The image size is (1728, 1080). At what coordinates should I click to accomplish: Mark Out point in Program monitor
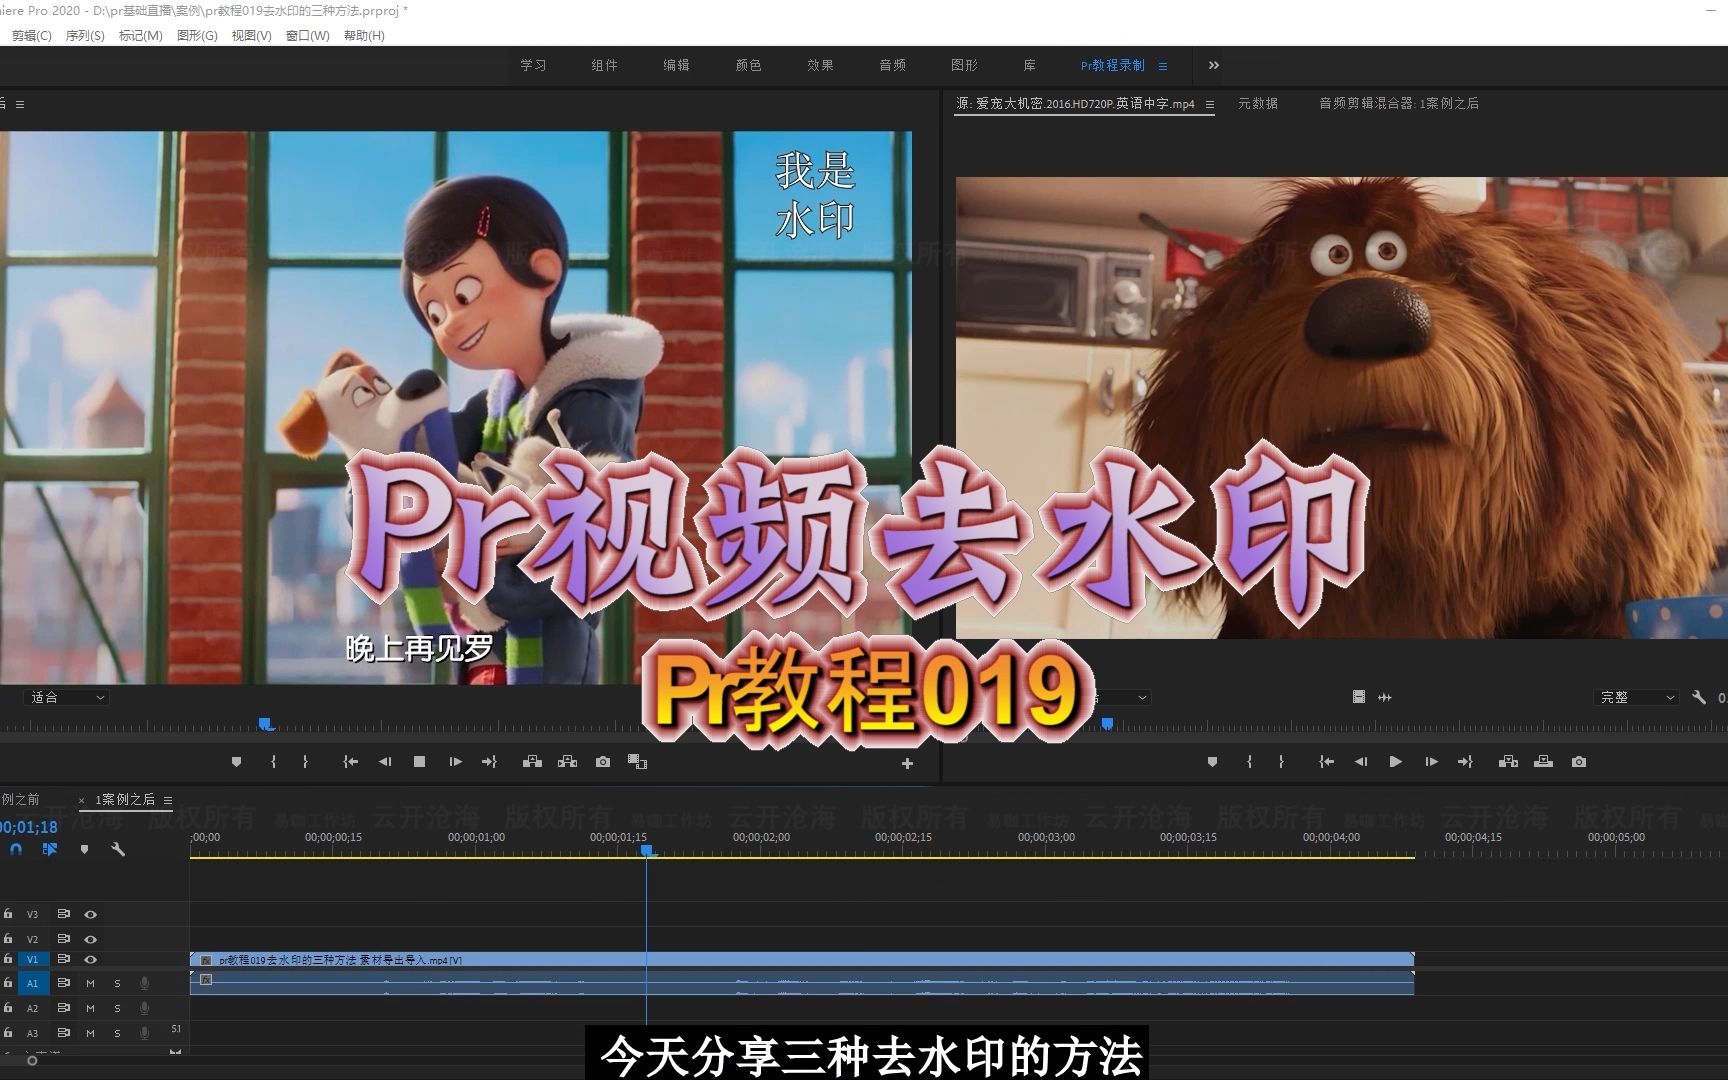pos(305,762)
